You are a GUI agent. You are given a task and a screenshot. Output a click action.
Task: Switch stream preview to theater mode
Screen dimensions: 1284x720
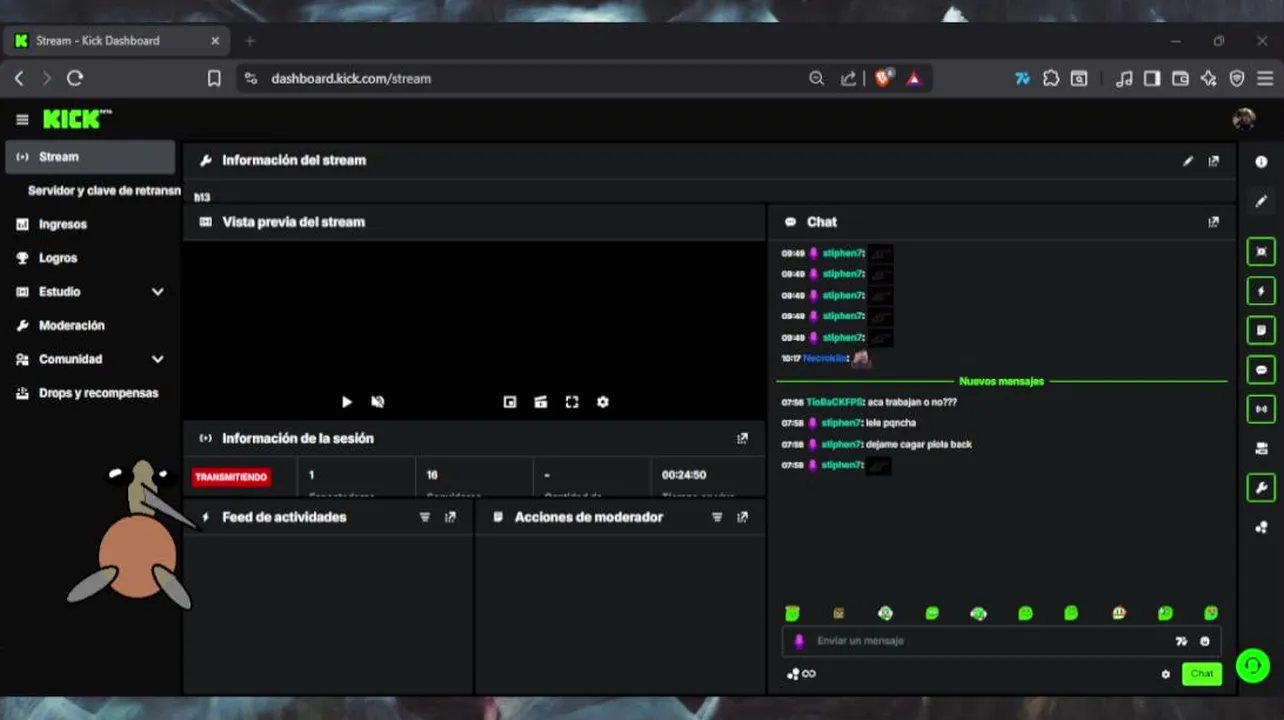pos(541,402)
